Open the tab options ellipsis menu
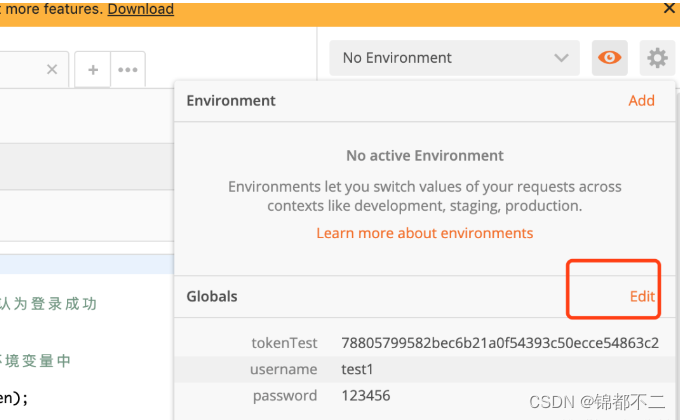This screenshot has height=420, width=680. coord(128,70)
